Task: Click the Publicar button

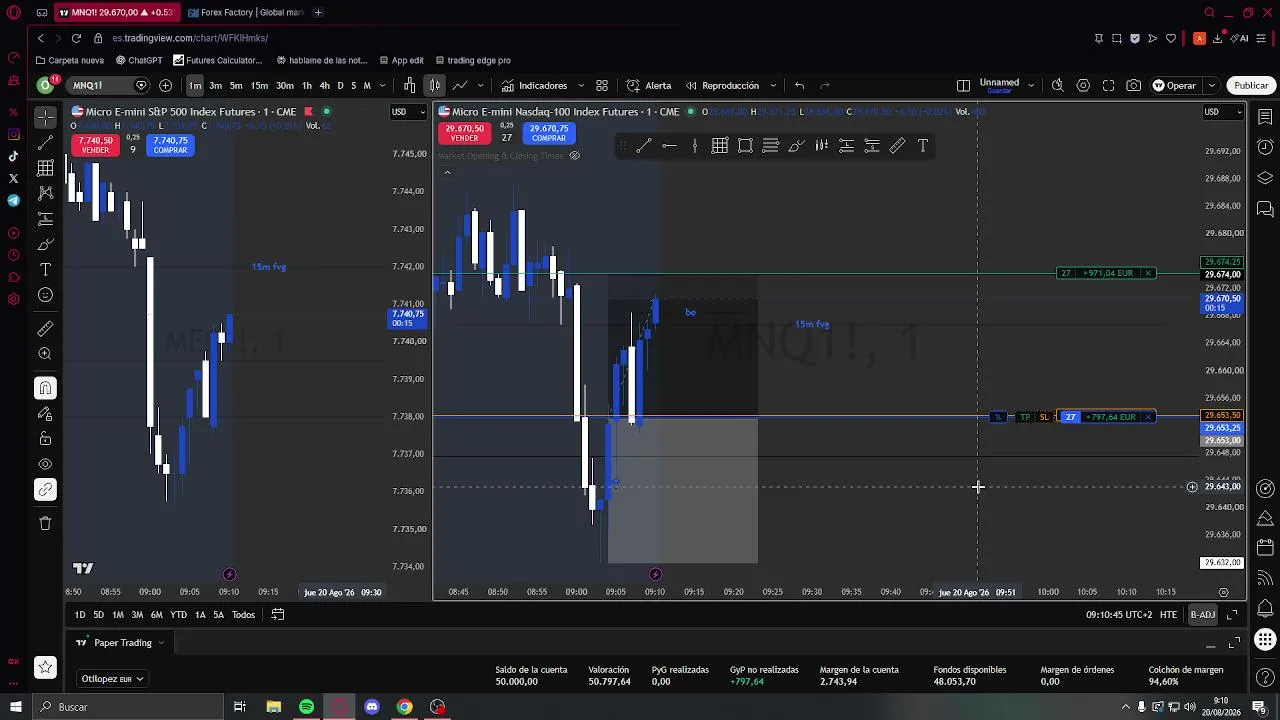Action: [1251, 85]
